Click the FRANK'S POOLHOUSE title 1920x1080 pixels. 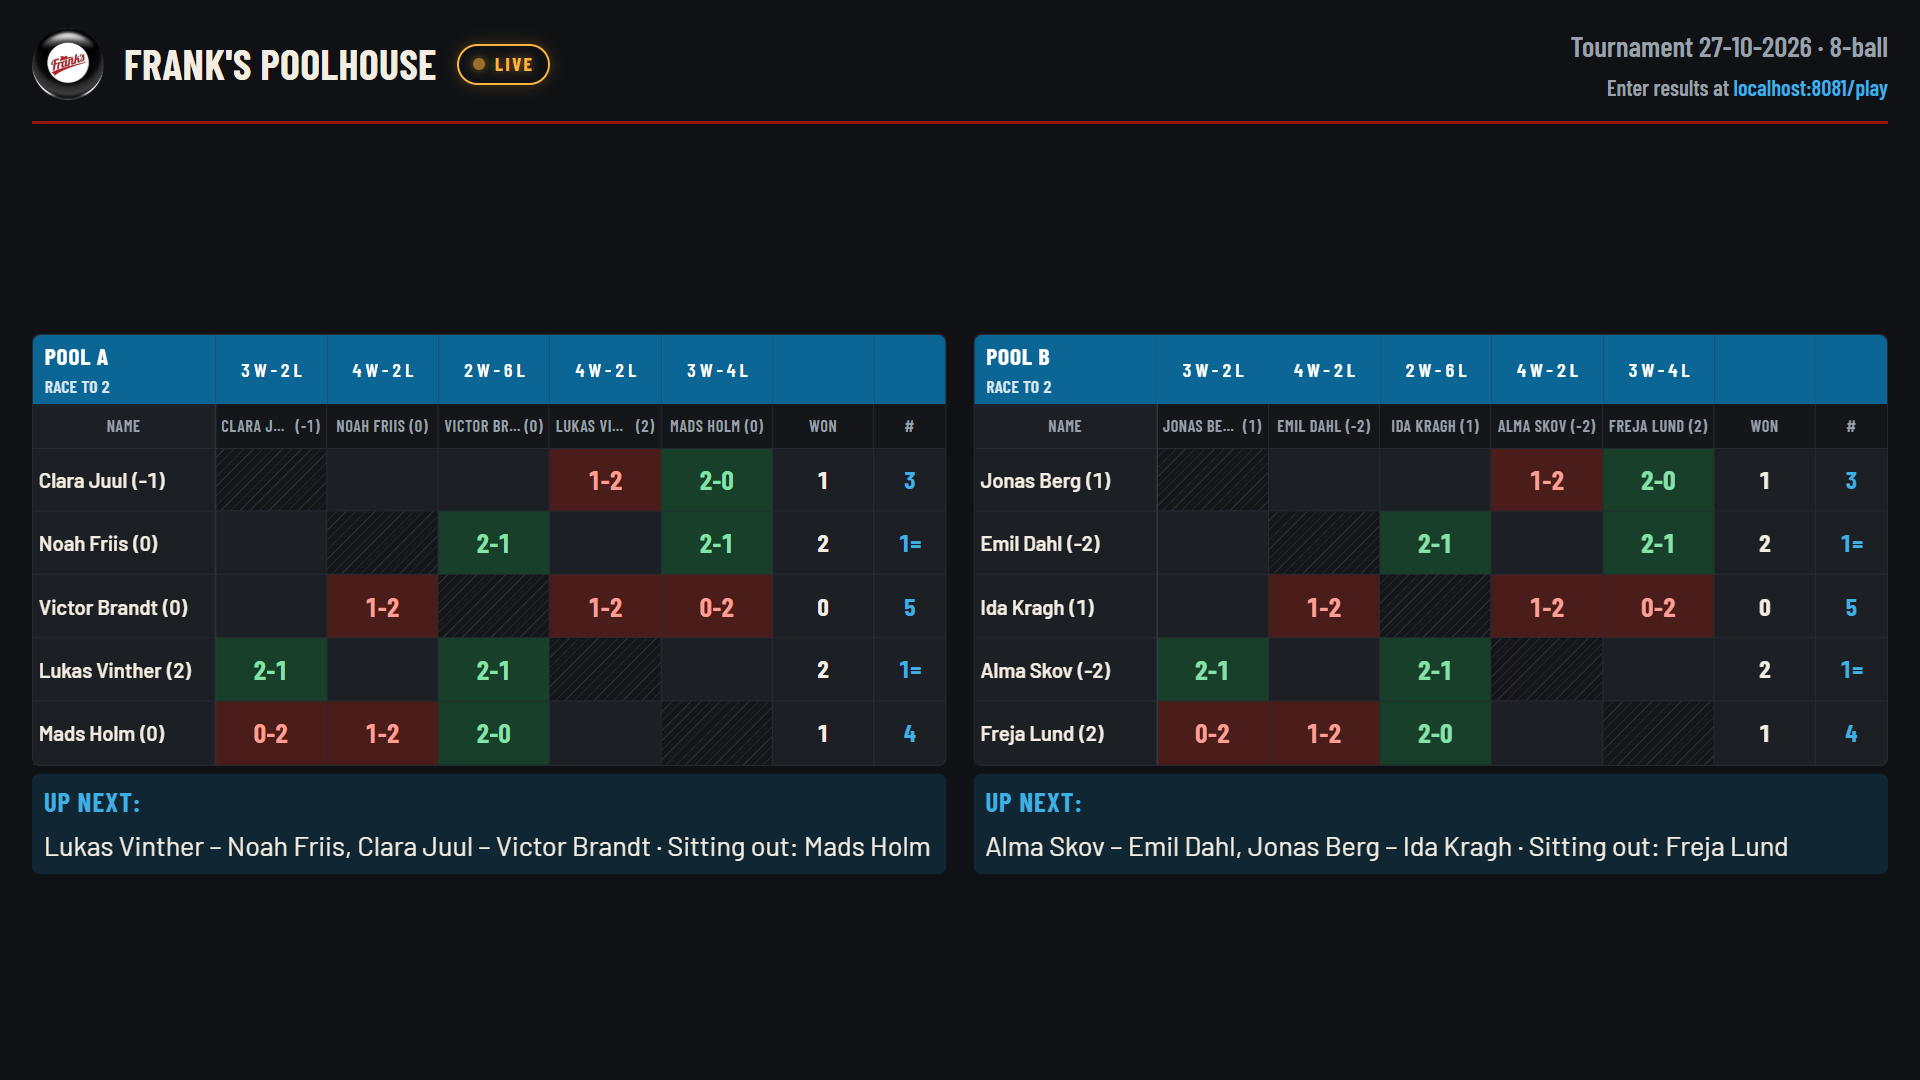(280, 65)
